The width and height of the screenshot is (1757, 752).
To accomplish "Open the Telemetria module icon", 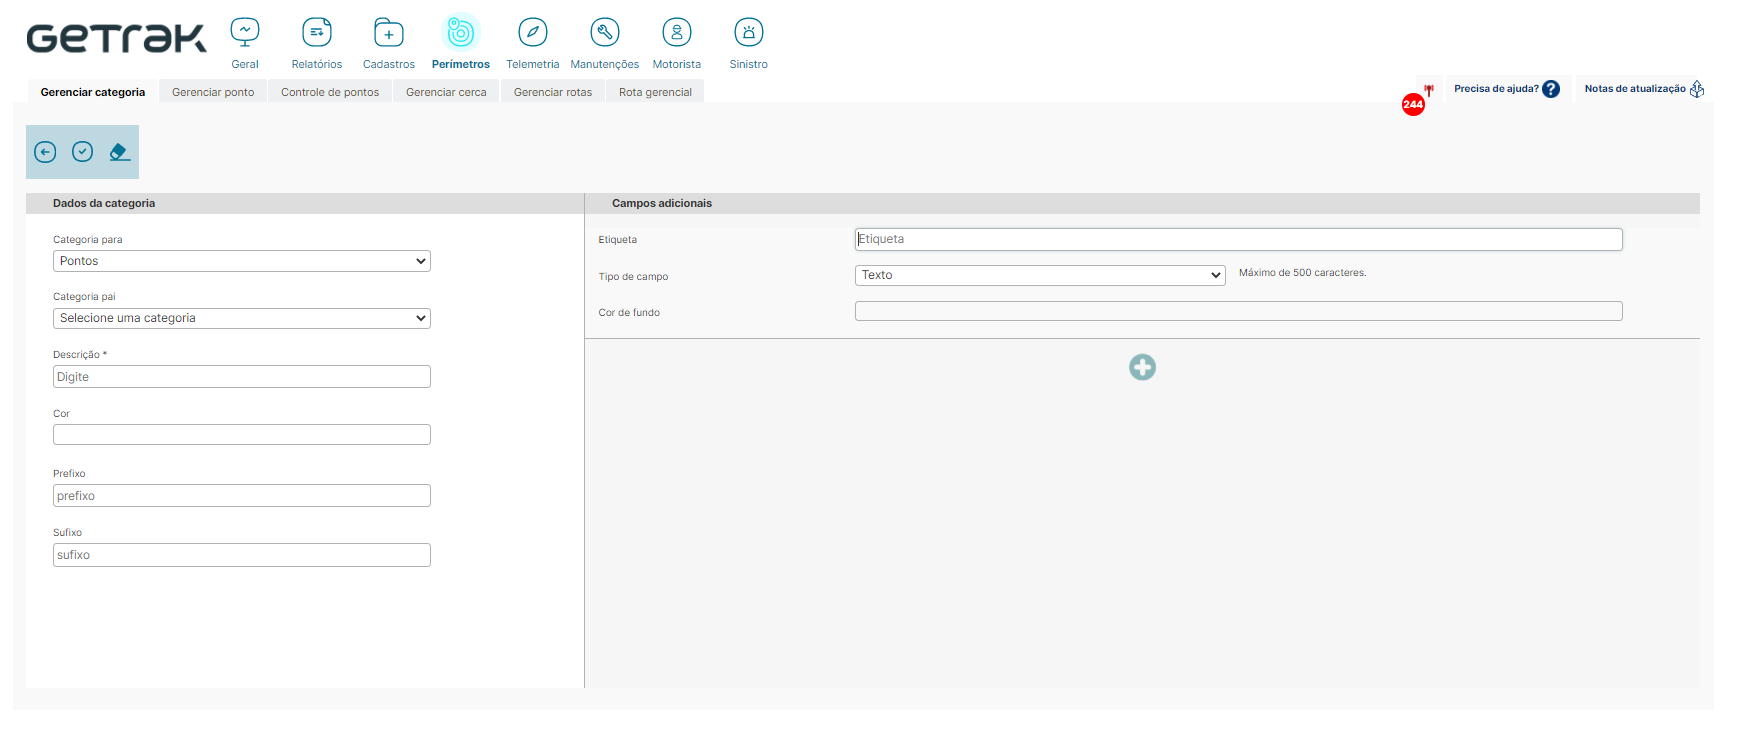I will click(x=533, y=33).
